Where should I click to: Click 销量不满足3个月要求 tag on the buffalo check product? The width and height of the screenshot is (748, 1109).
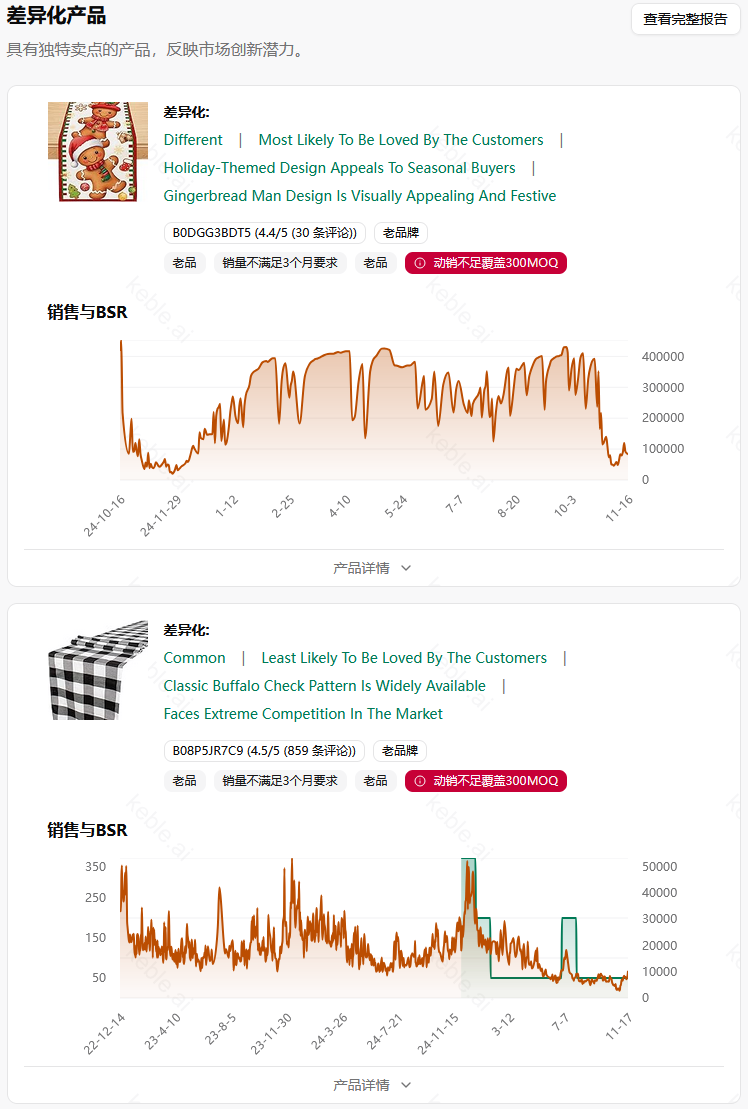(x=280, y=781)
